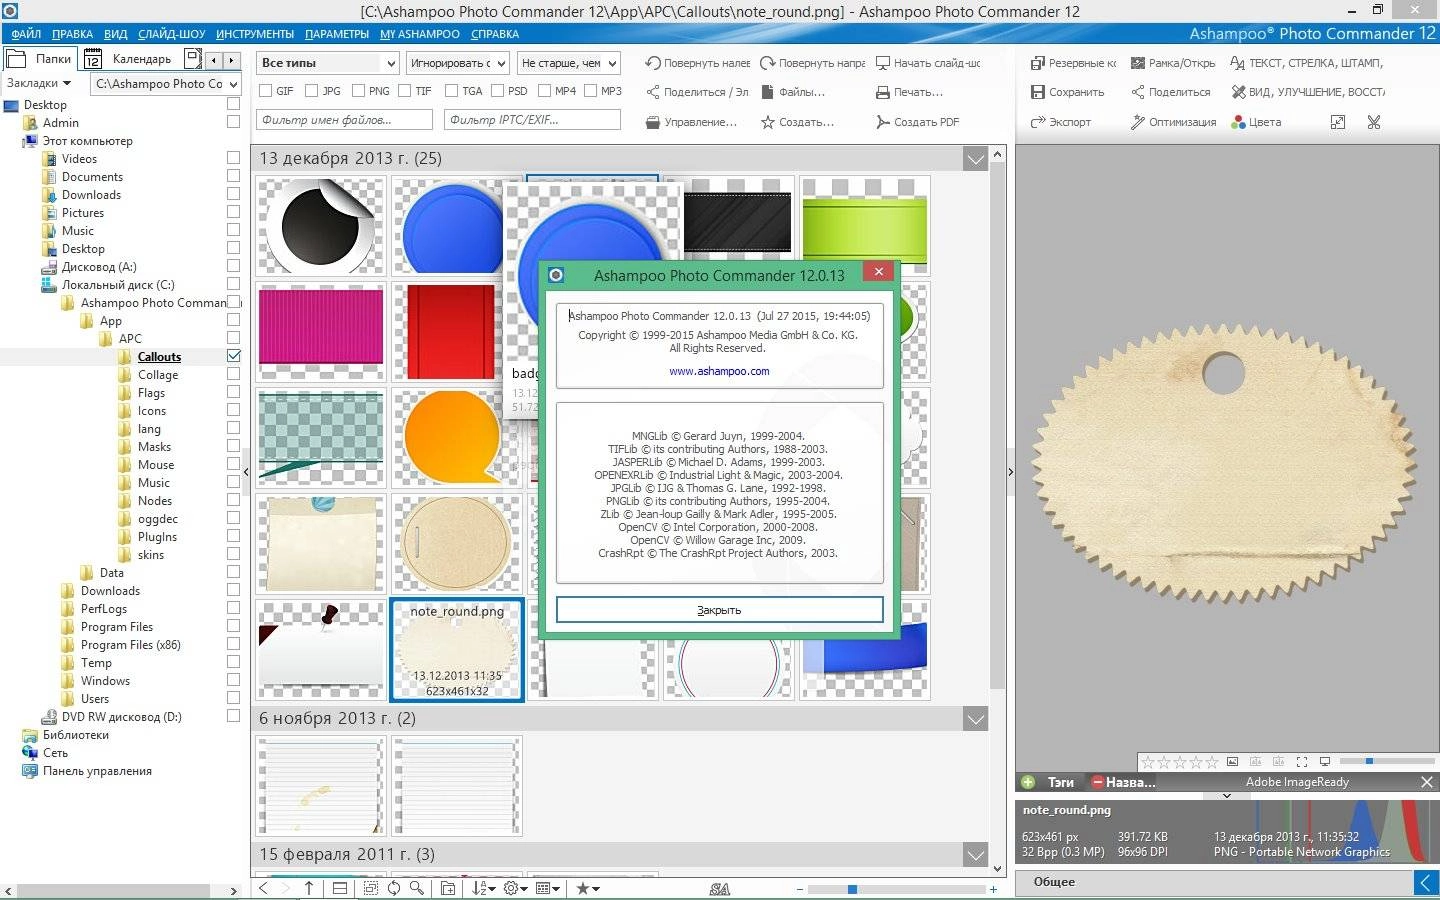Viewport: 1440px width, 900px height.
Task: Enable the TGA file type filter
Action: (451, 91)
